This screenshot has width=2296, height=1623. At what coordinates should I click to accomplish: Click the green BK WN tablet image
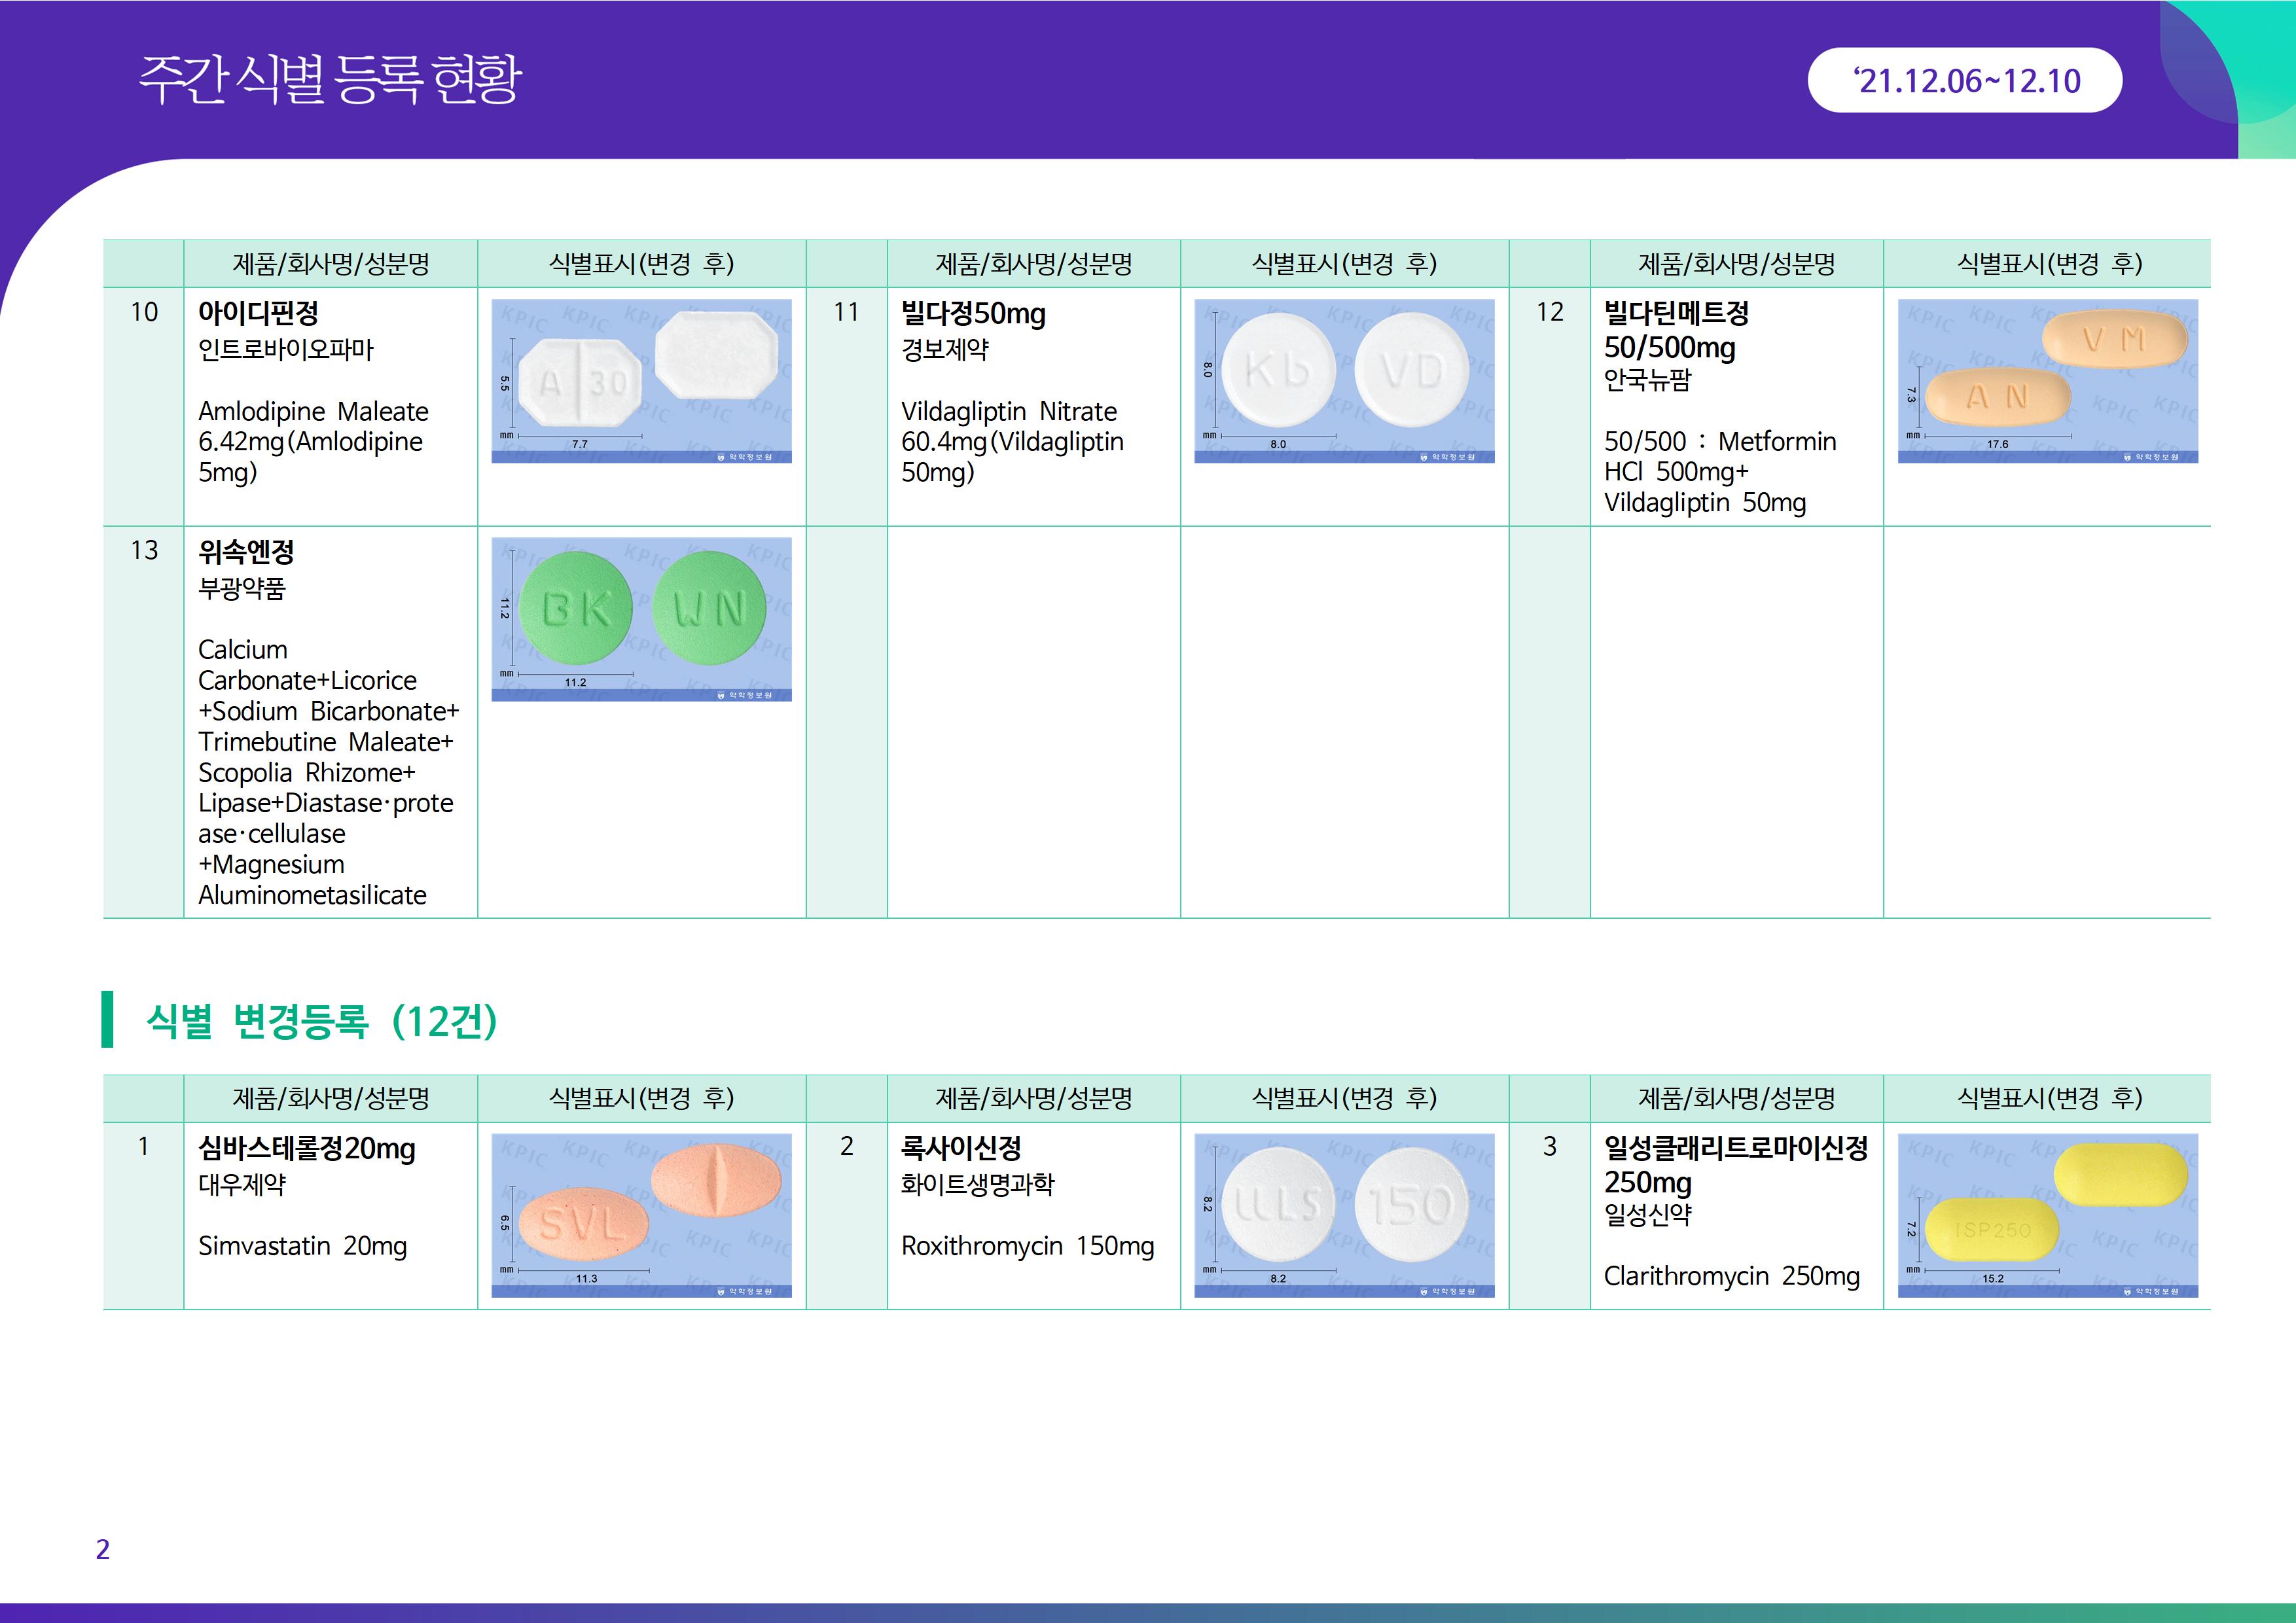point(641,619)
